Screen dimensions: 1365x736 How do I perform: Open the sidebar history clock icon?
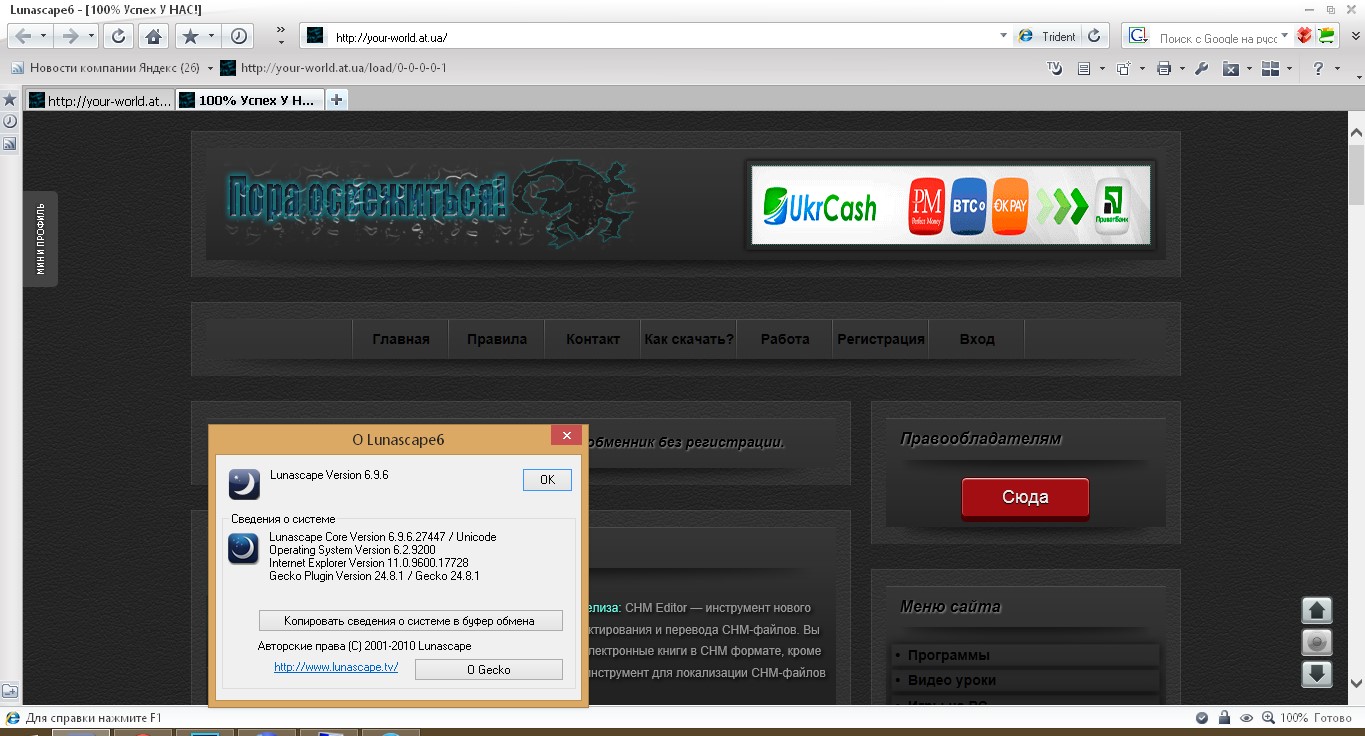pos(10,121)
